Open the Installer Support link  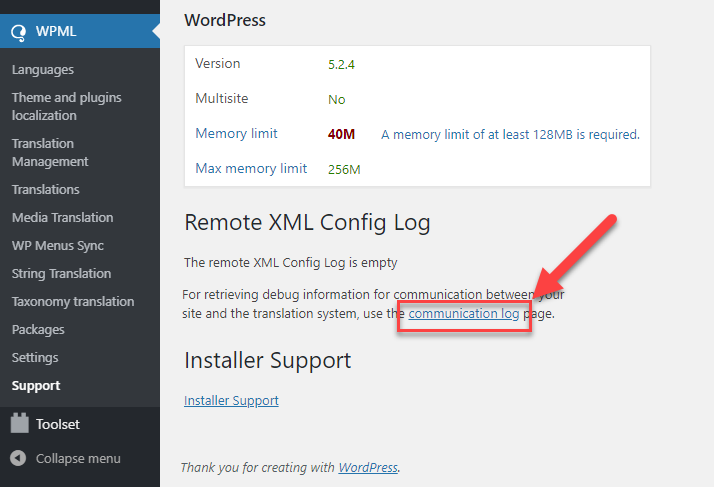[231, 400]
